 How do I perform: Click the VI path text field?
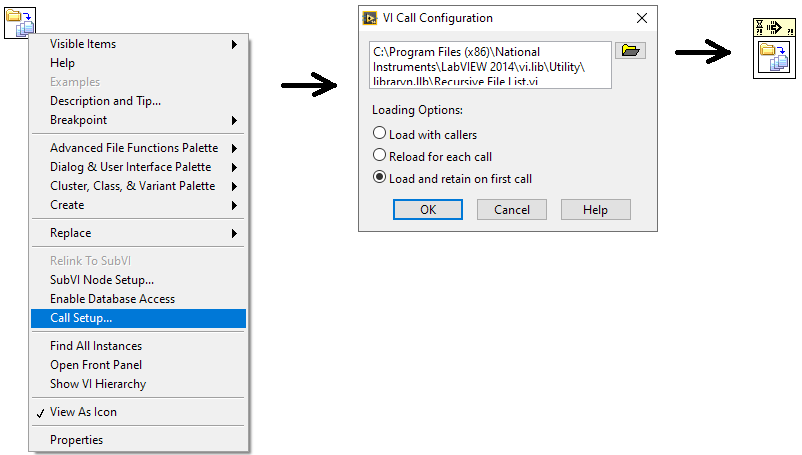(489, 64)
